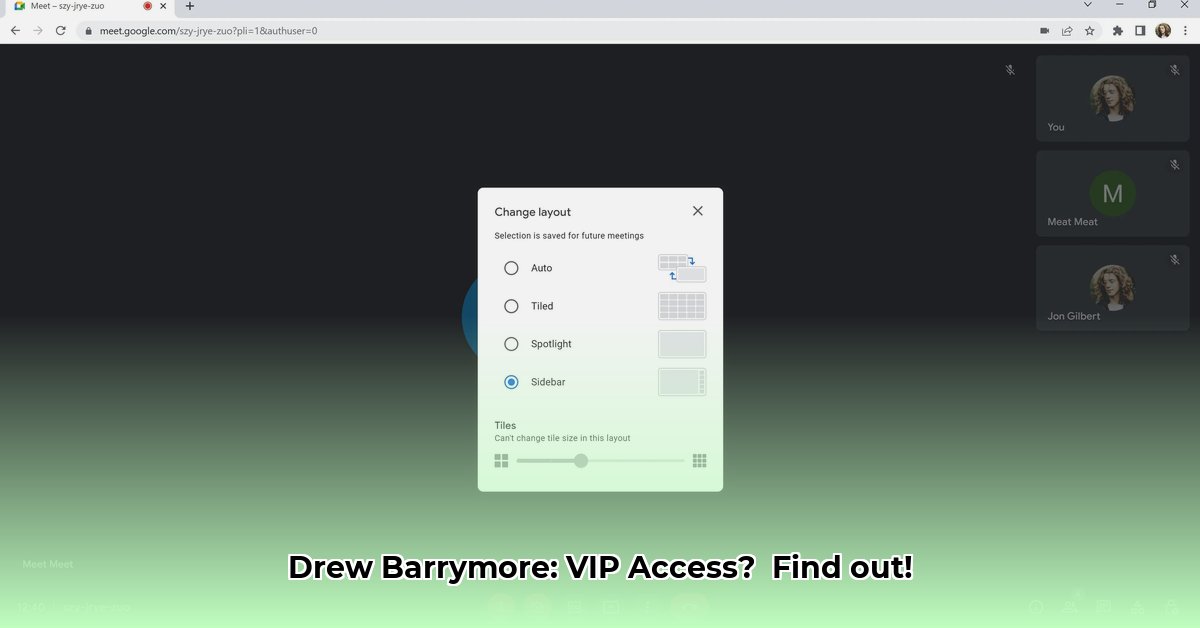1200x628 pixels.
Task: Click the muted microphone icon on the You tile
Action: [1175, 70]
